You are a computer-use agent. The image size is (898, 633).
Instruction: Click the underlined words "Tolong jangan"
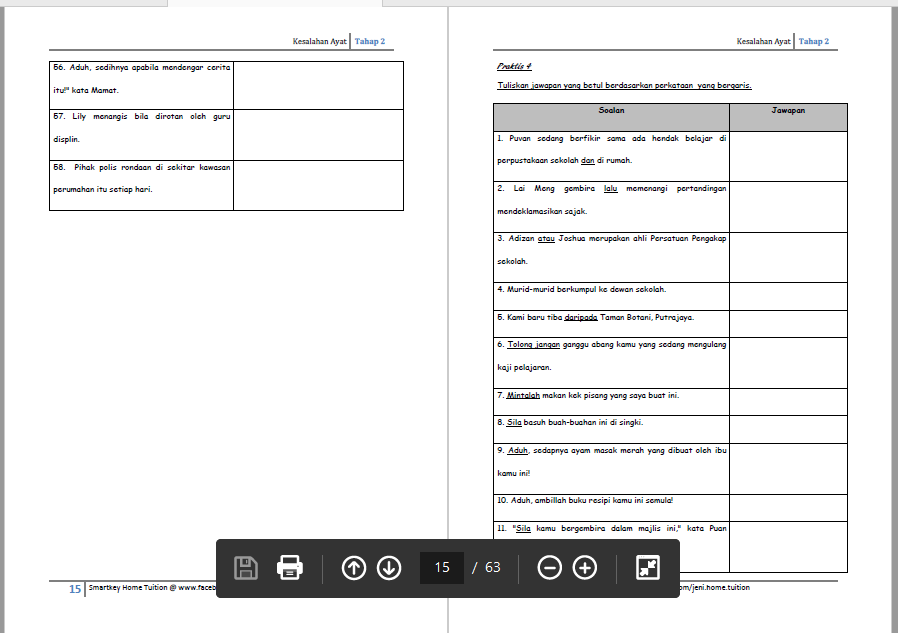click(x=533, y=345)
